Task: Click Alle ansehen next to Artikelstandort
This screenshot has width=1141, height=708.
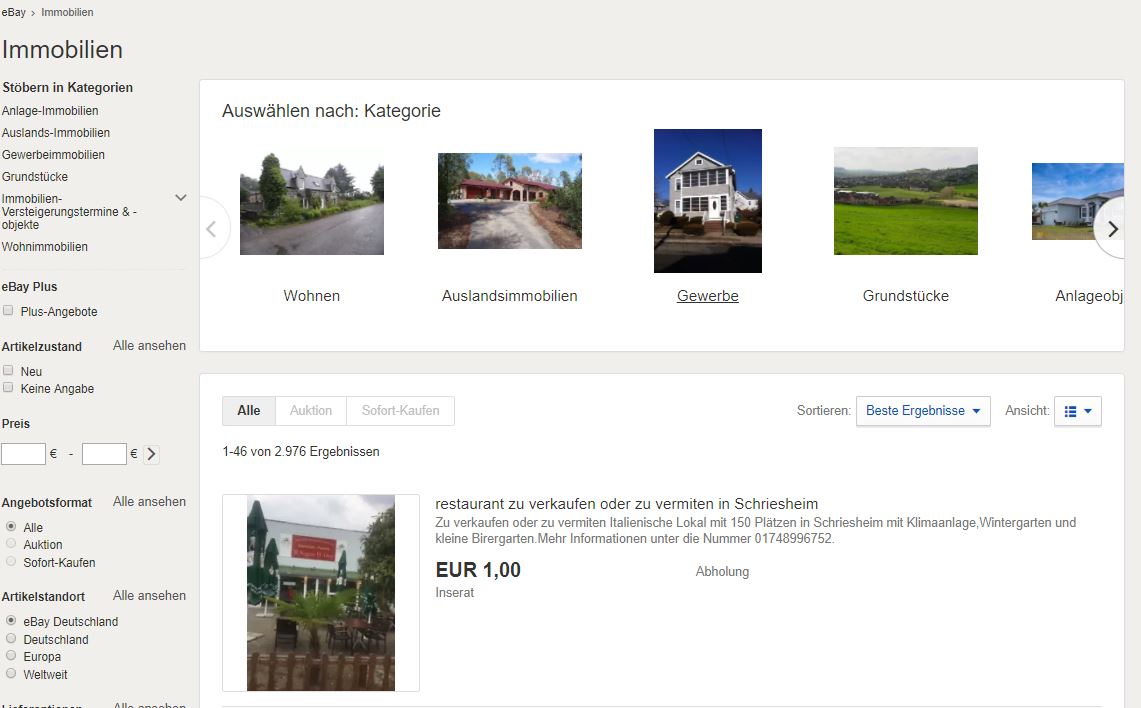Action: (x=149, y=595)
